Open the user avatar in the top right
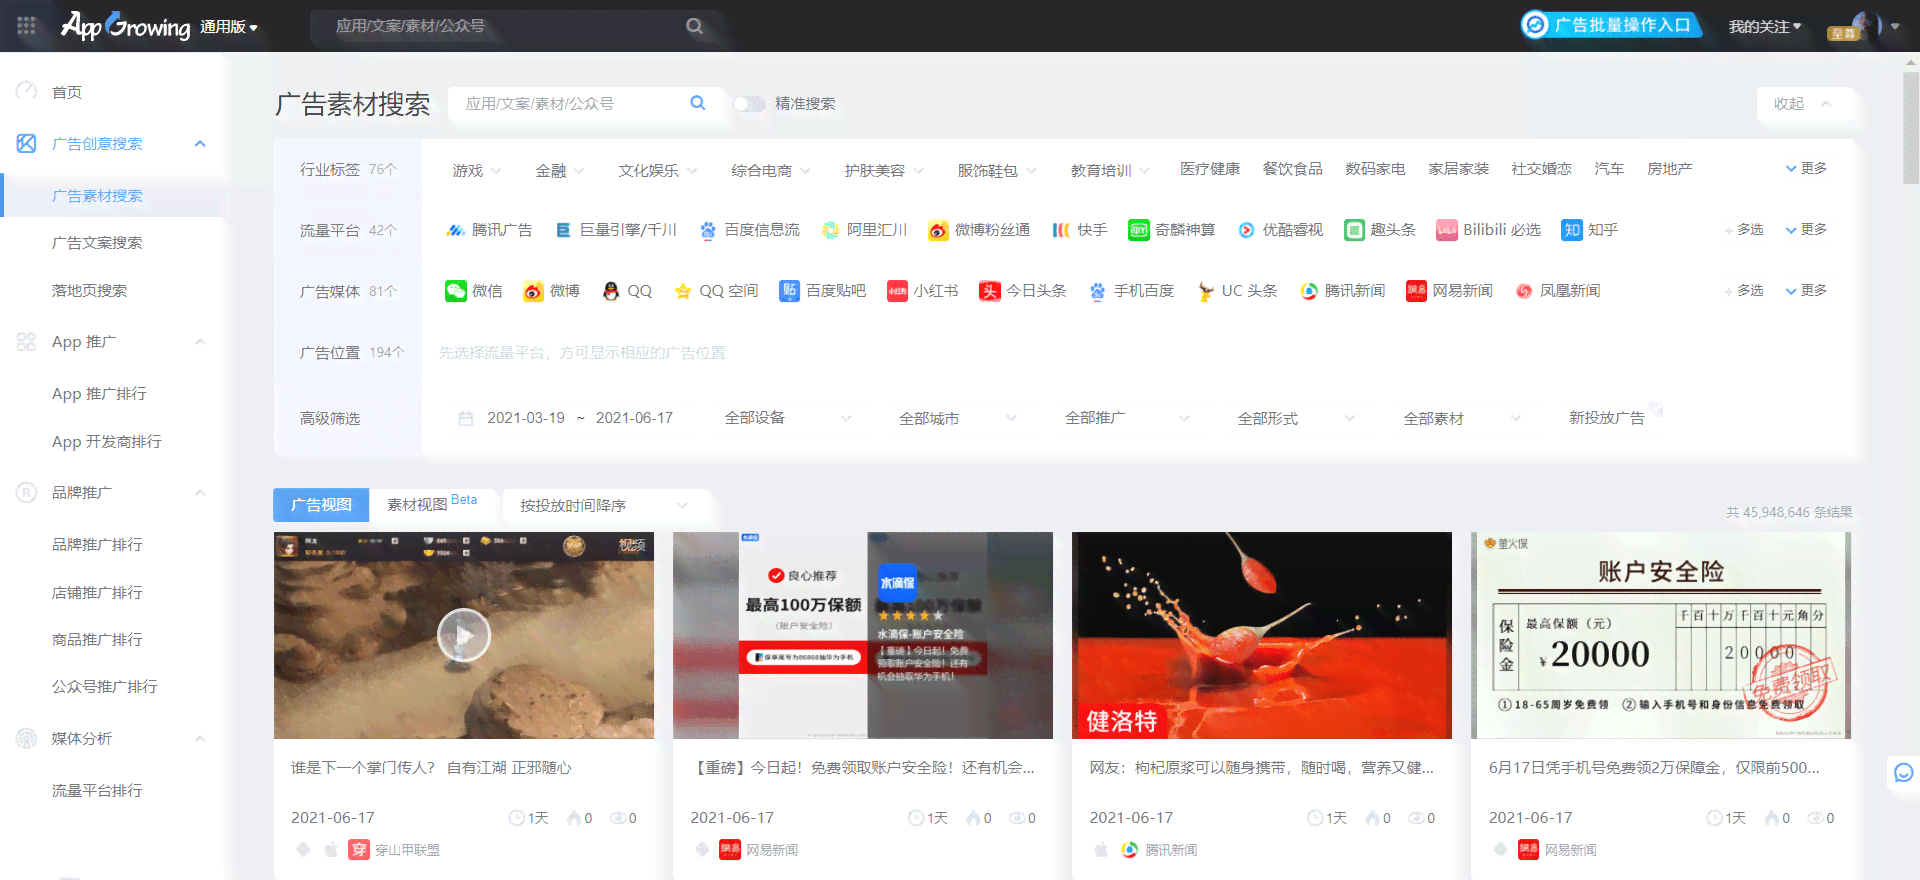 click(x=1865, y=25)
